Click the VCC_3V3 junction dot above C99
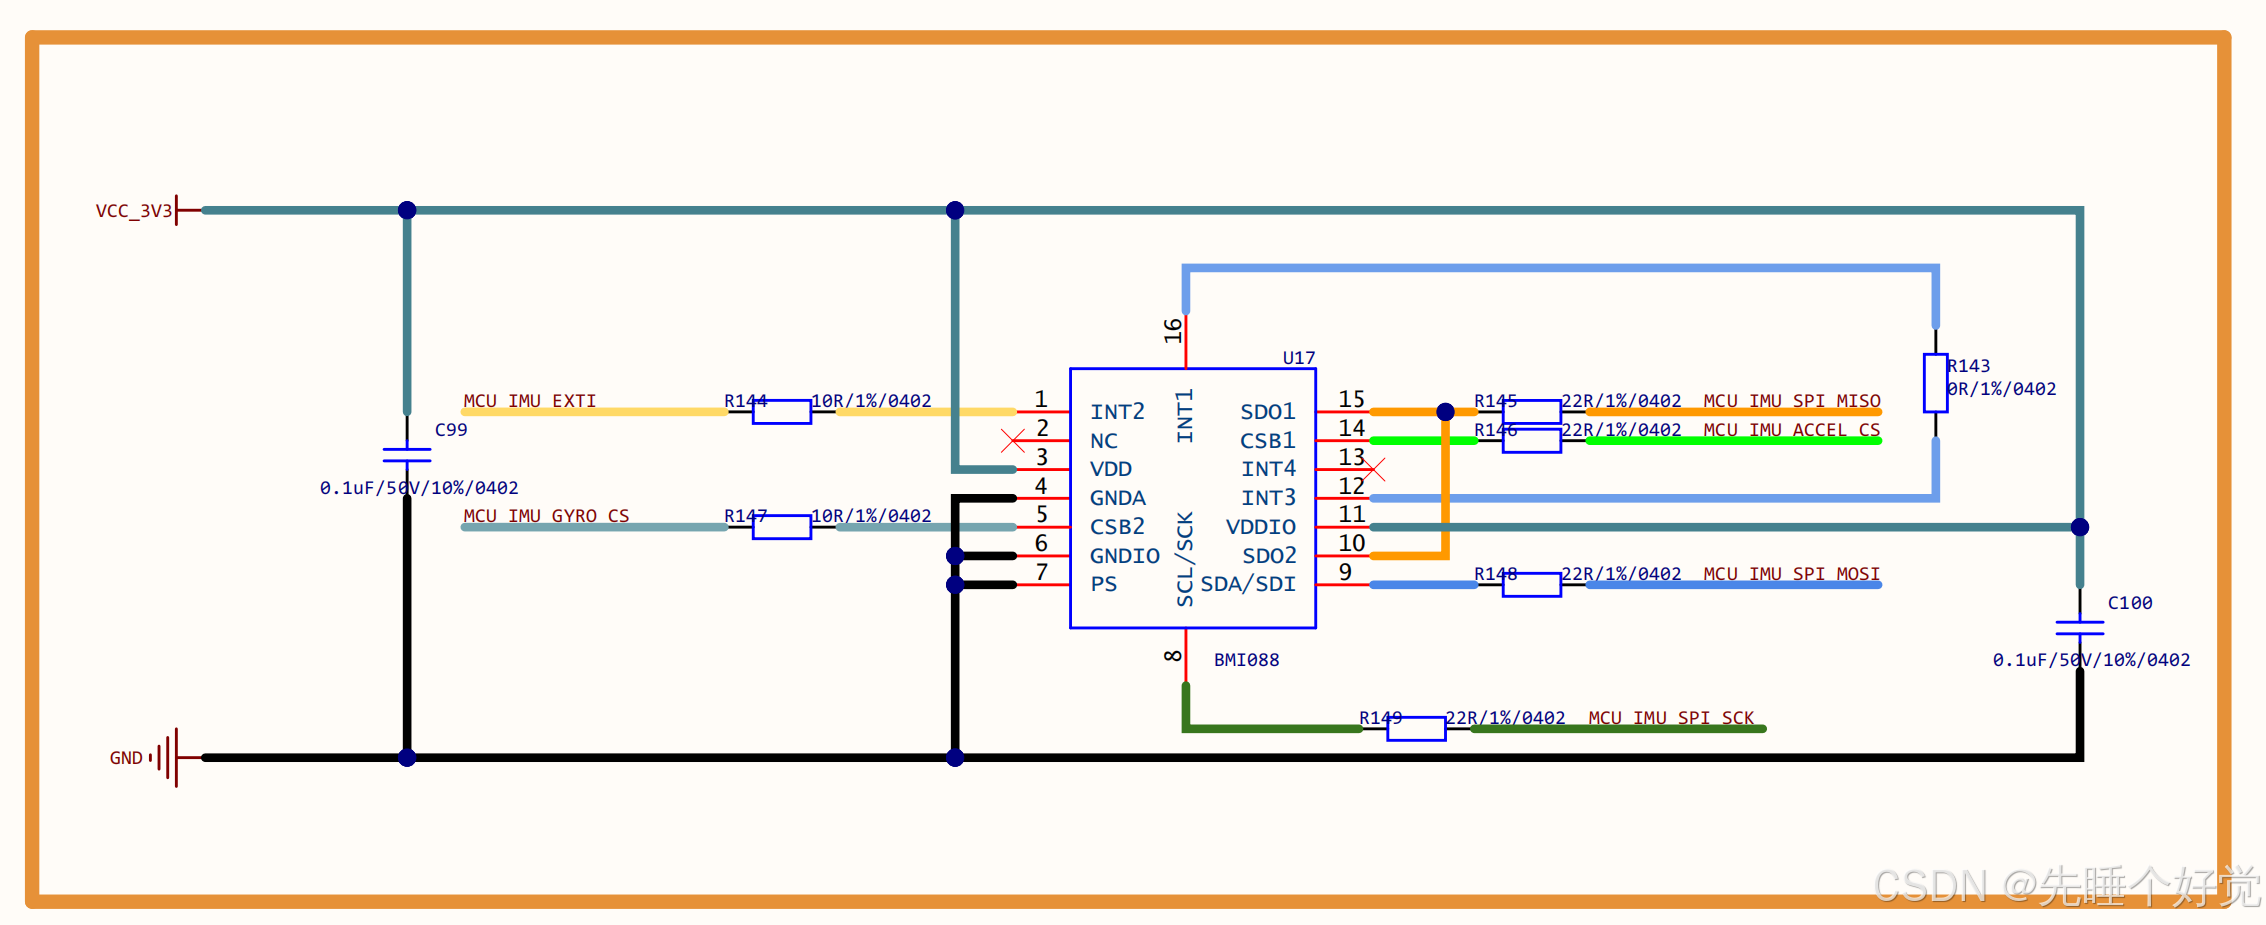 pos(407,210)
